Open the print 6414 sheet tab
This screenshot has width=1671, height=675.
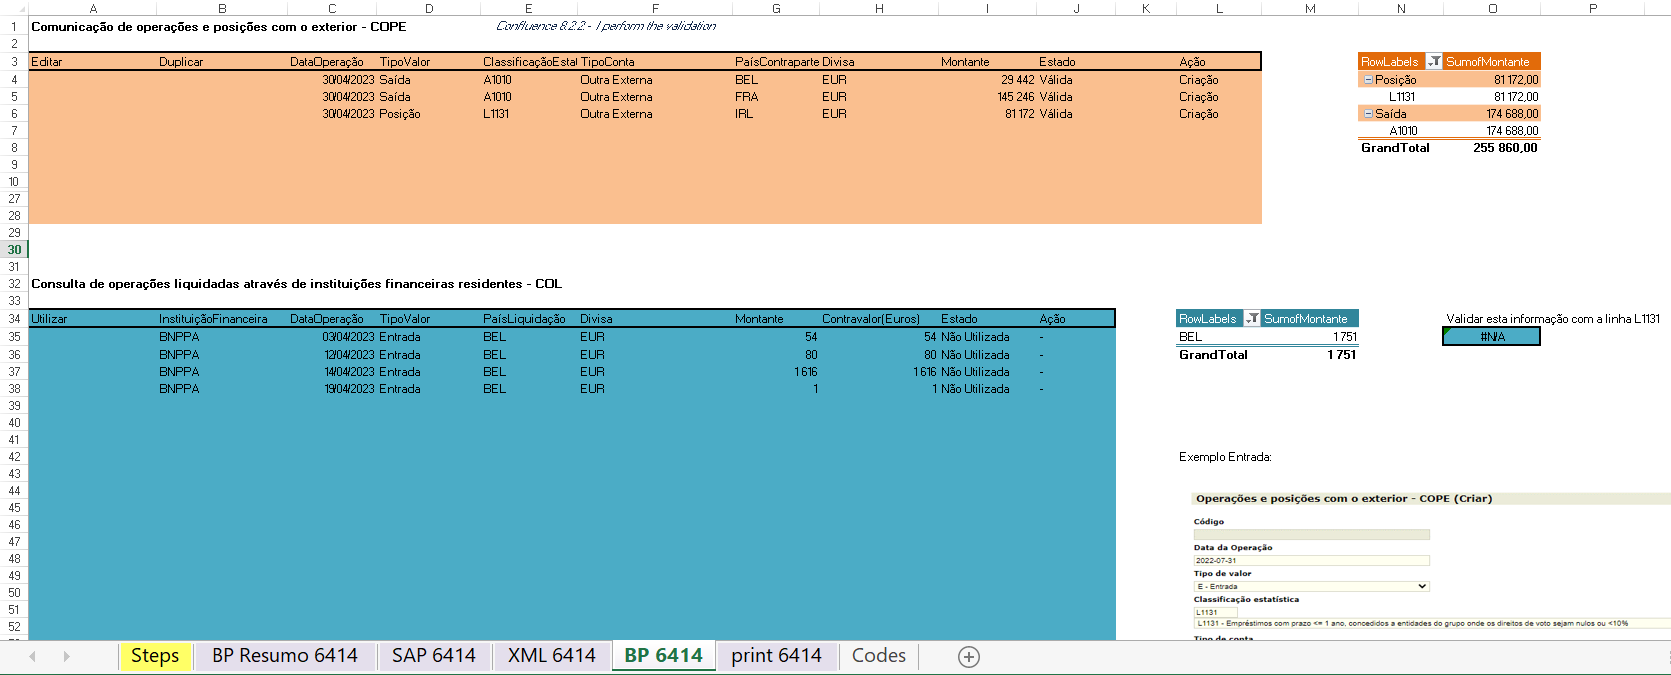776,656
